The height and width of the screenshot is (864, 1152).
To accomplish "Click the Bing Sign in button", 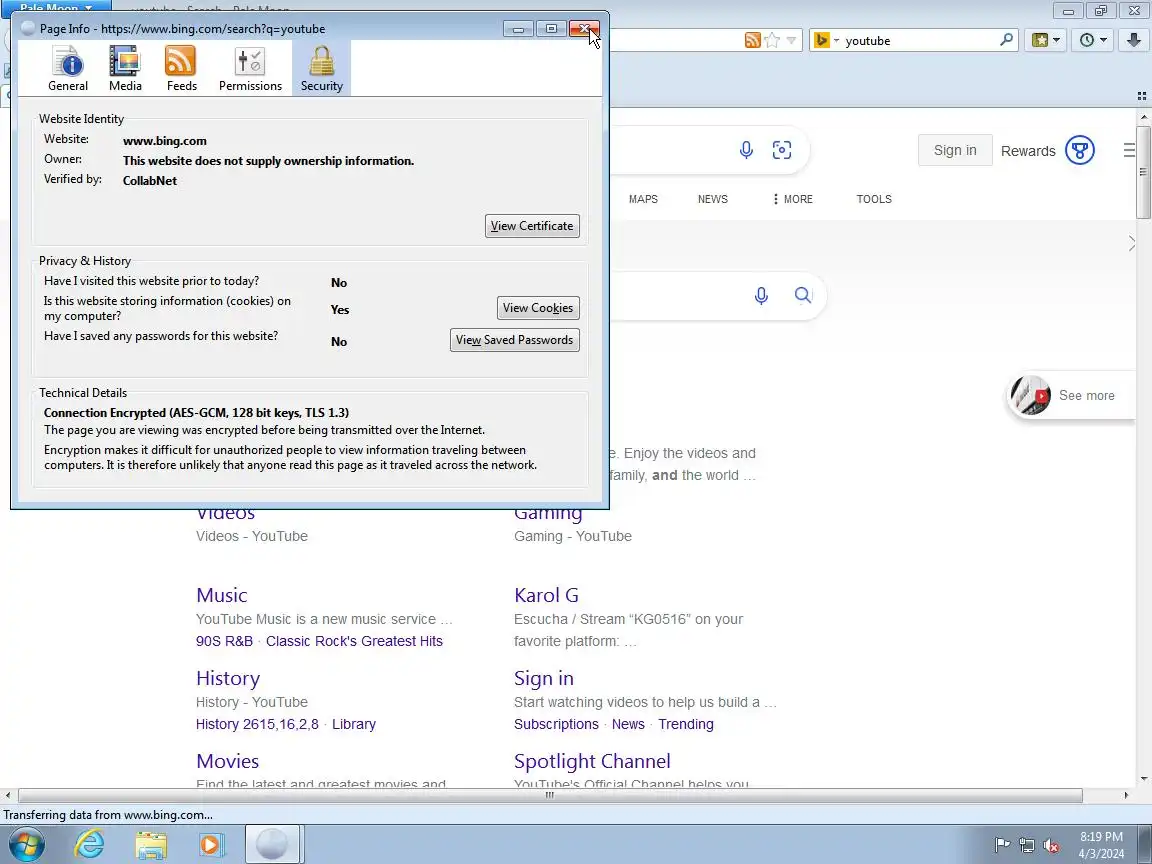I will 955,150.
